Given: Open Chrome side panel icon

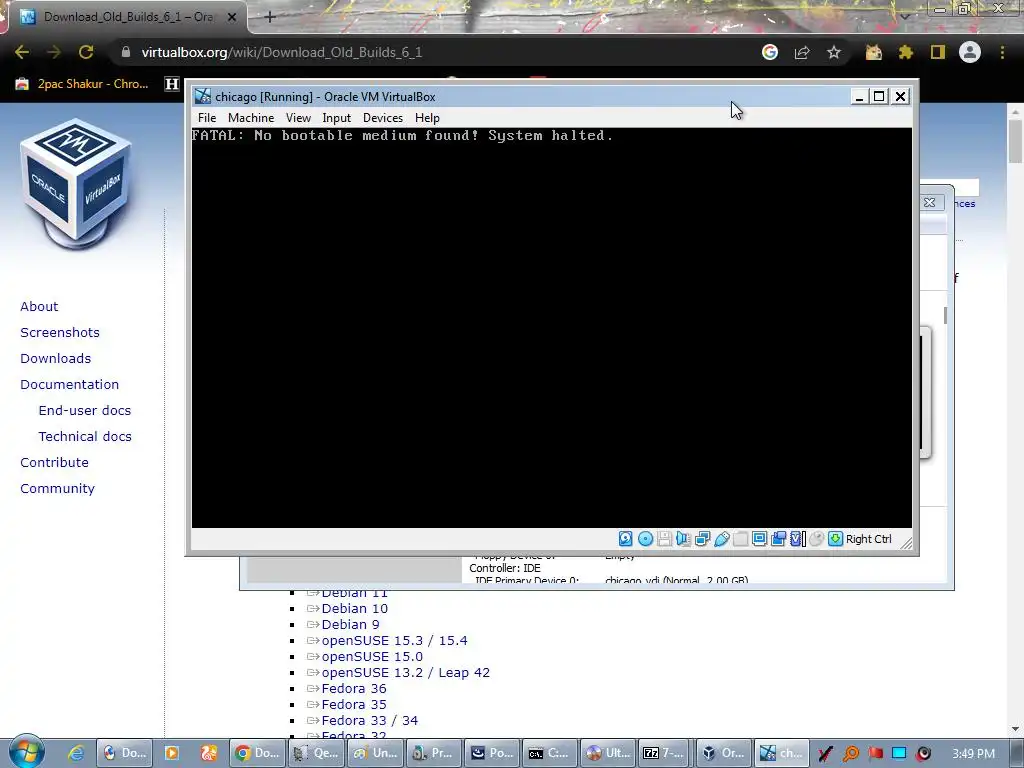Looking at the screenshot, I should pos(938,52).
